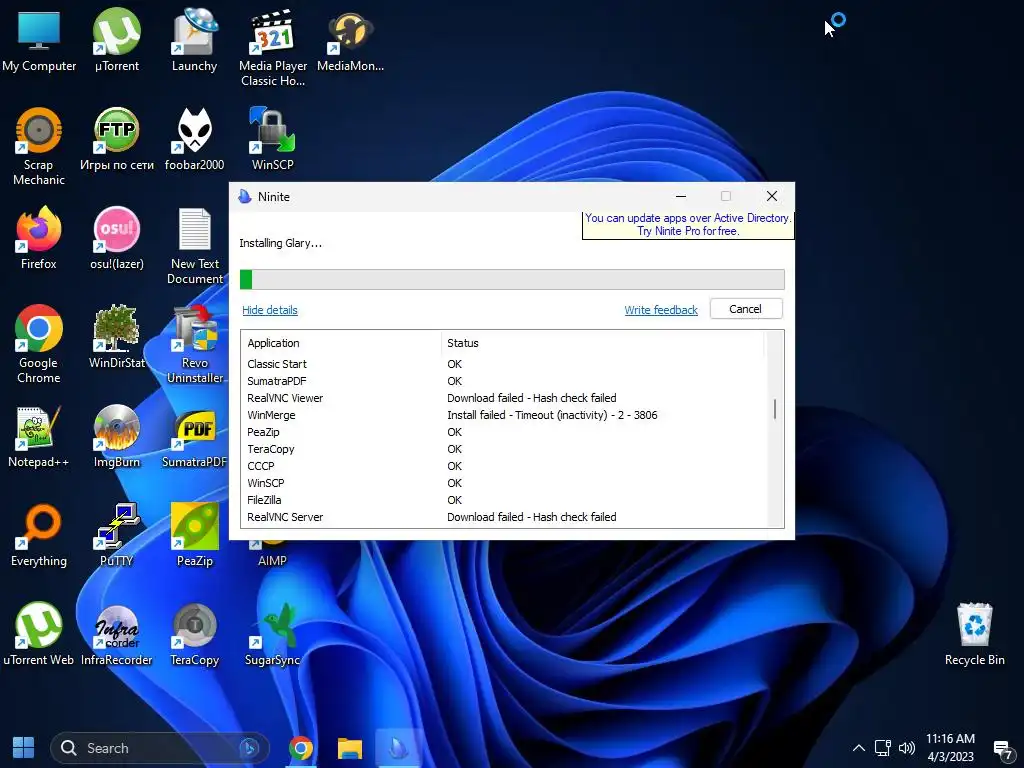Select the New Text Document file

(195, 247)
